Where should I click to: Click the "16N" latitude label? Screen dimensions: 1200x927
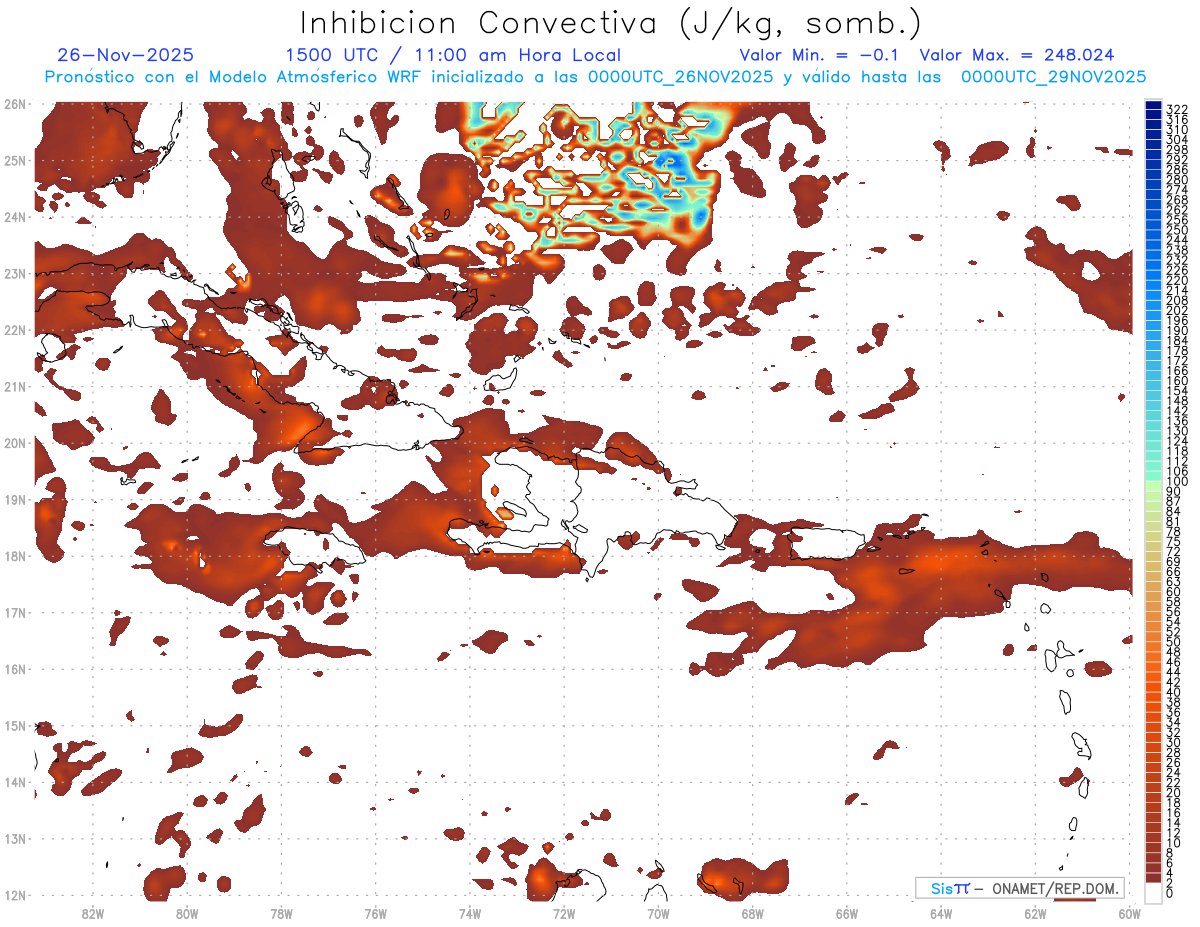pyautogui.click(x=15, y=669)
